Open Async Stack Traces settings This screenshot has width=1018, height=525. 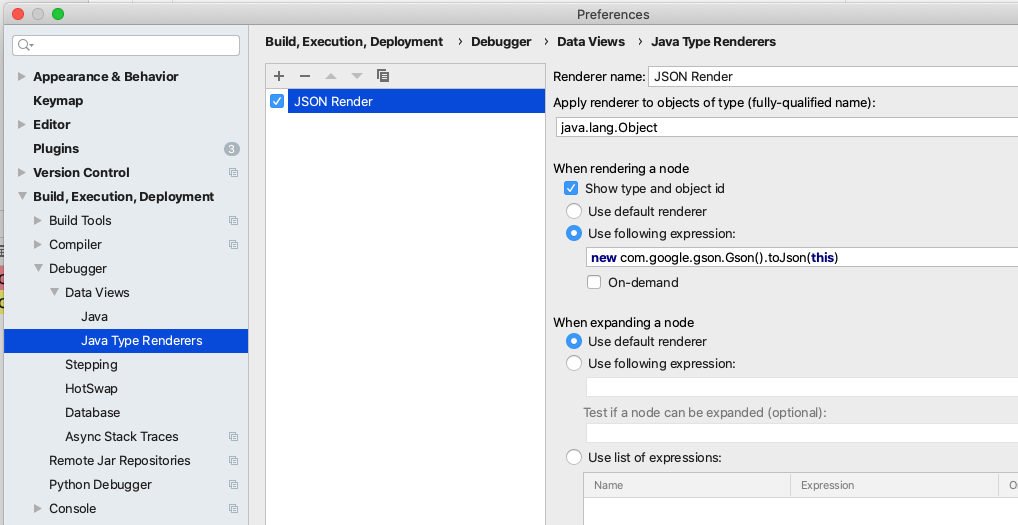pyautogui.click(x=121, y=437)
